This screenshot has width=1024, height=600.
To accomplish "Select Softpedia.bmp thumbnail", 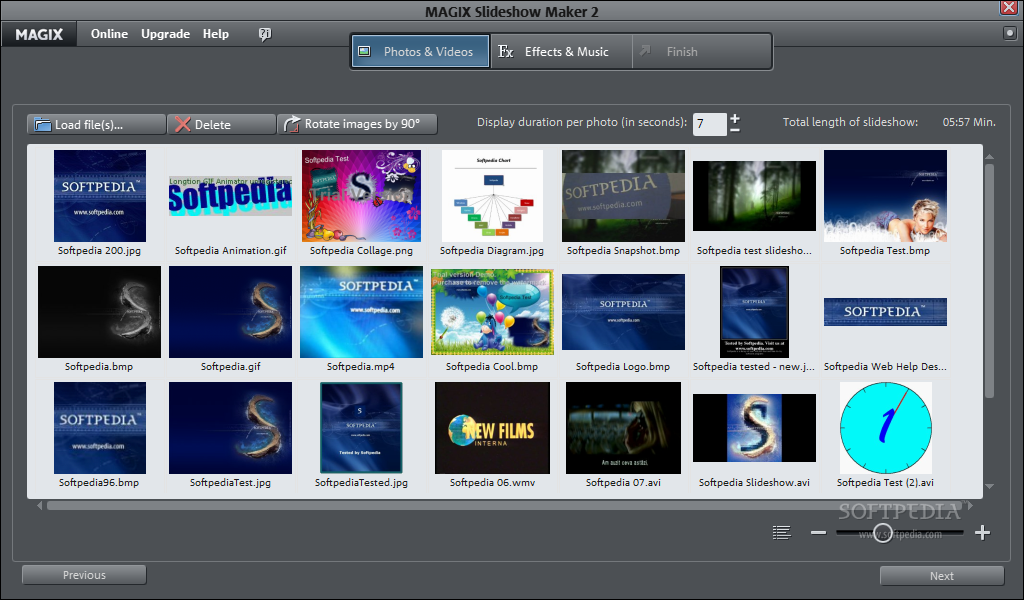I will tap(99, 312).
